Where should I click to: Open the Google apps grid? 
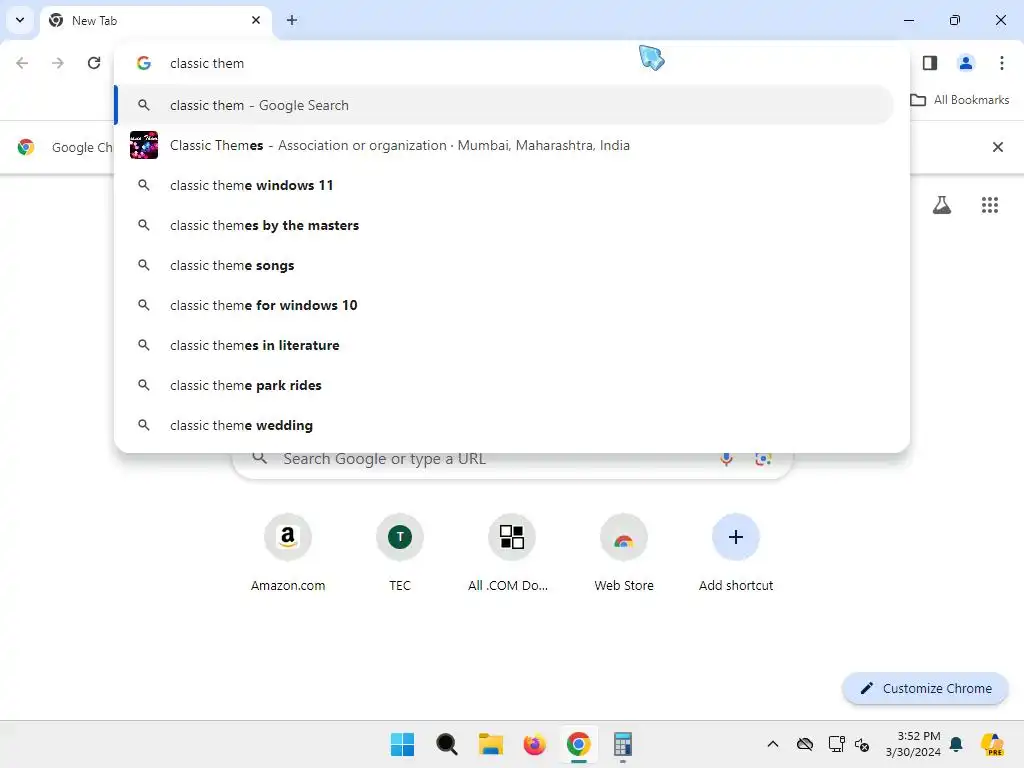tap(990, 205)
